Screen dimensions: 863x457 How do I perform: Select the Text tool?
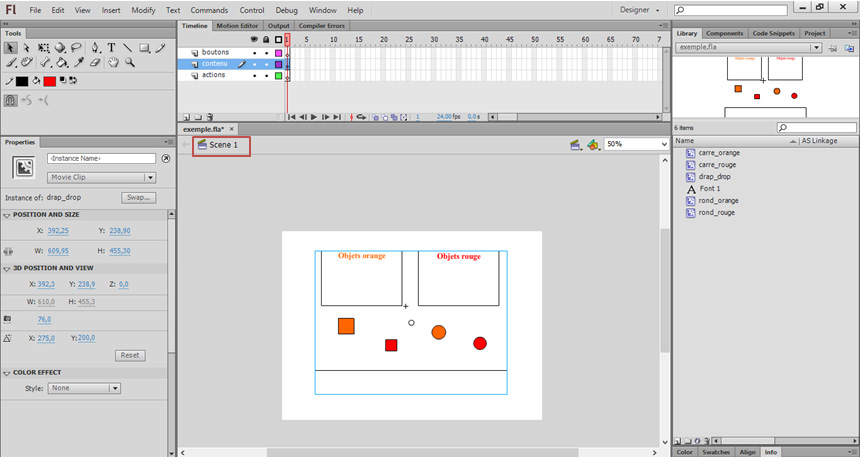coord(112,47)
